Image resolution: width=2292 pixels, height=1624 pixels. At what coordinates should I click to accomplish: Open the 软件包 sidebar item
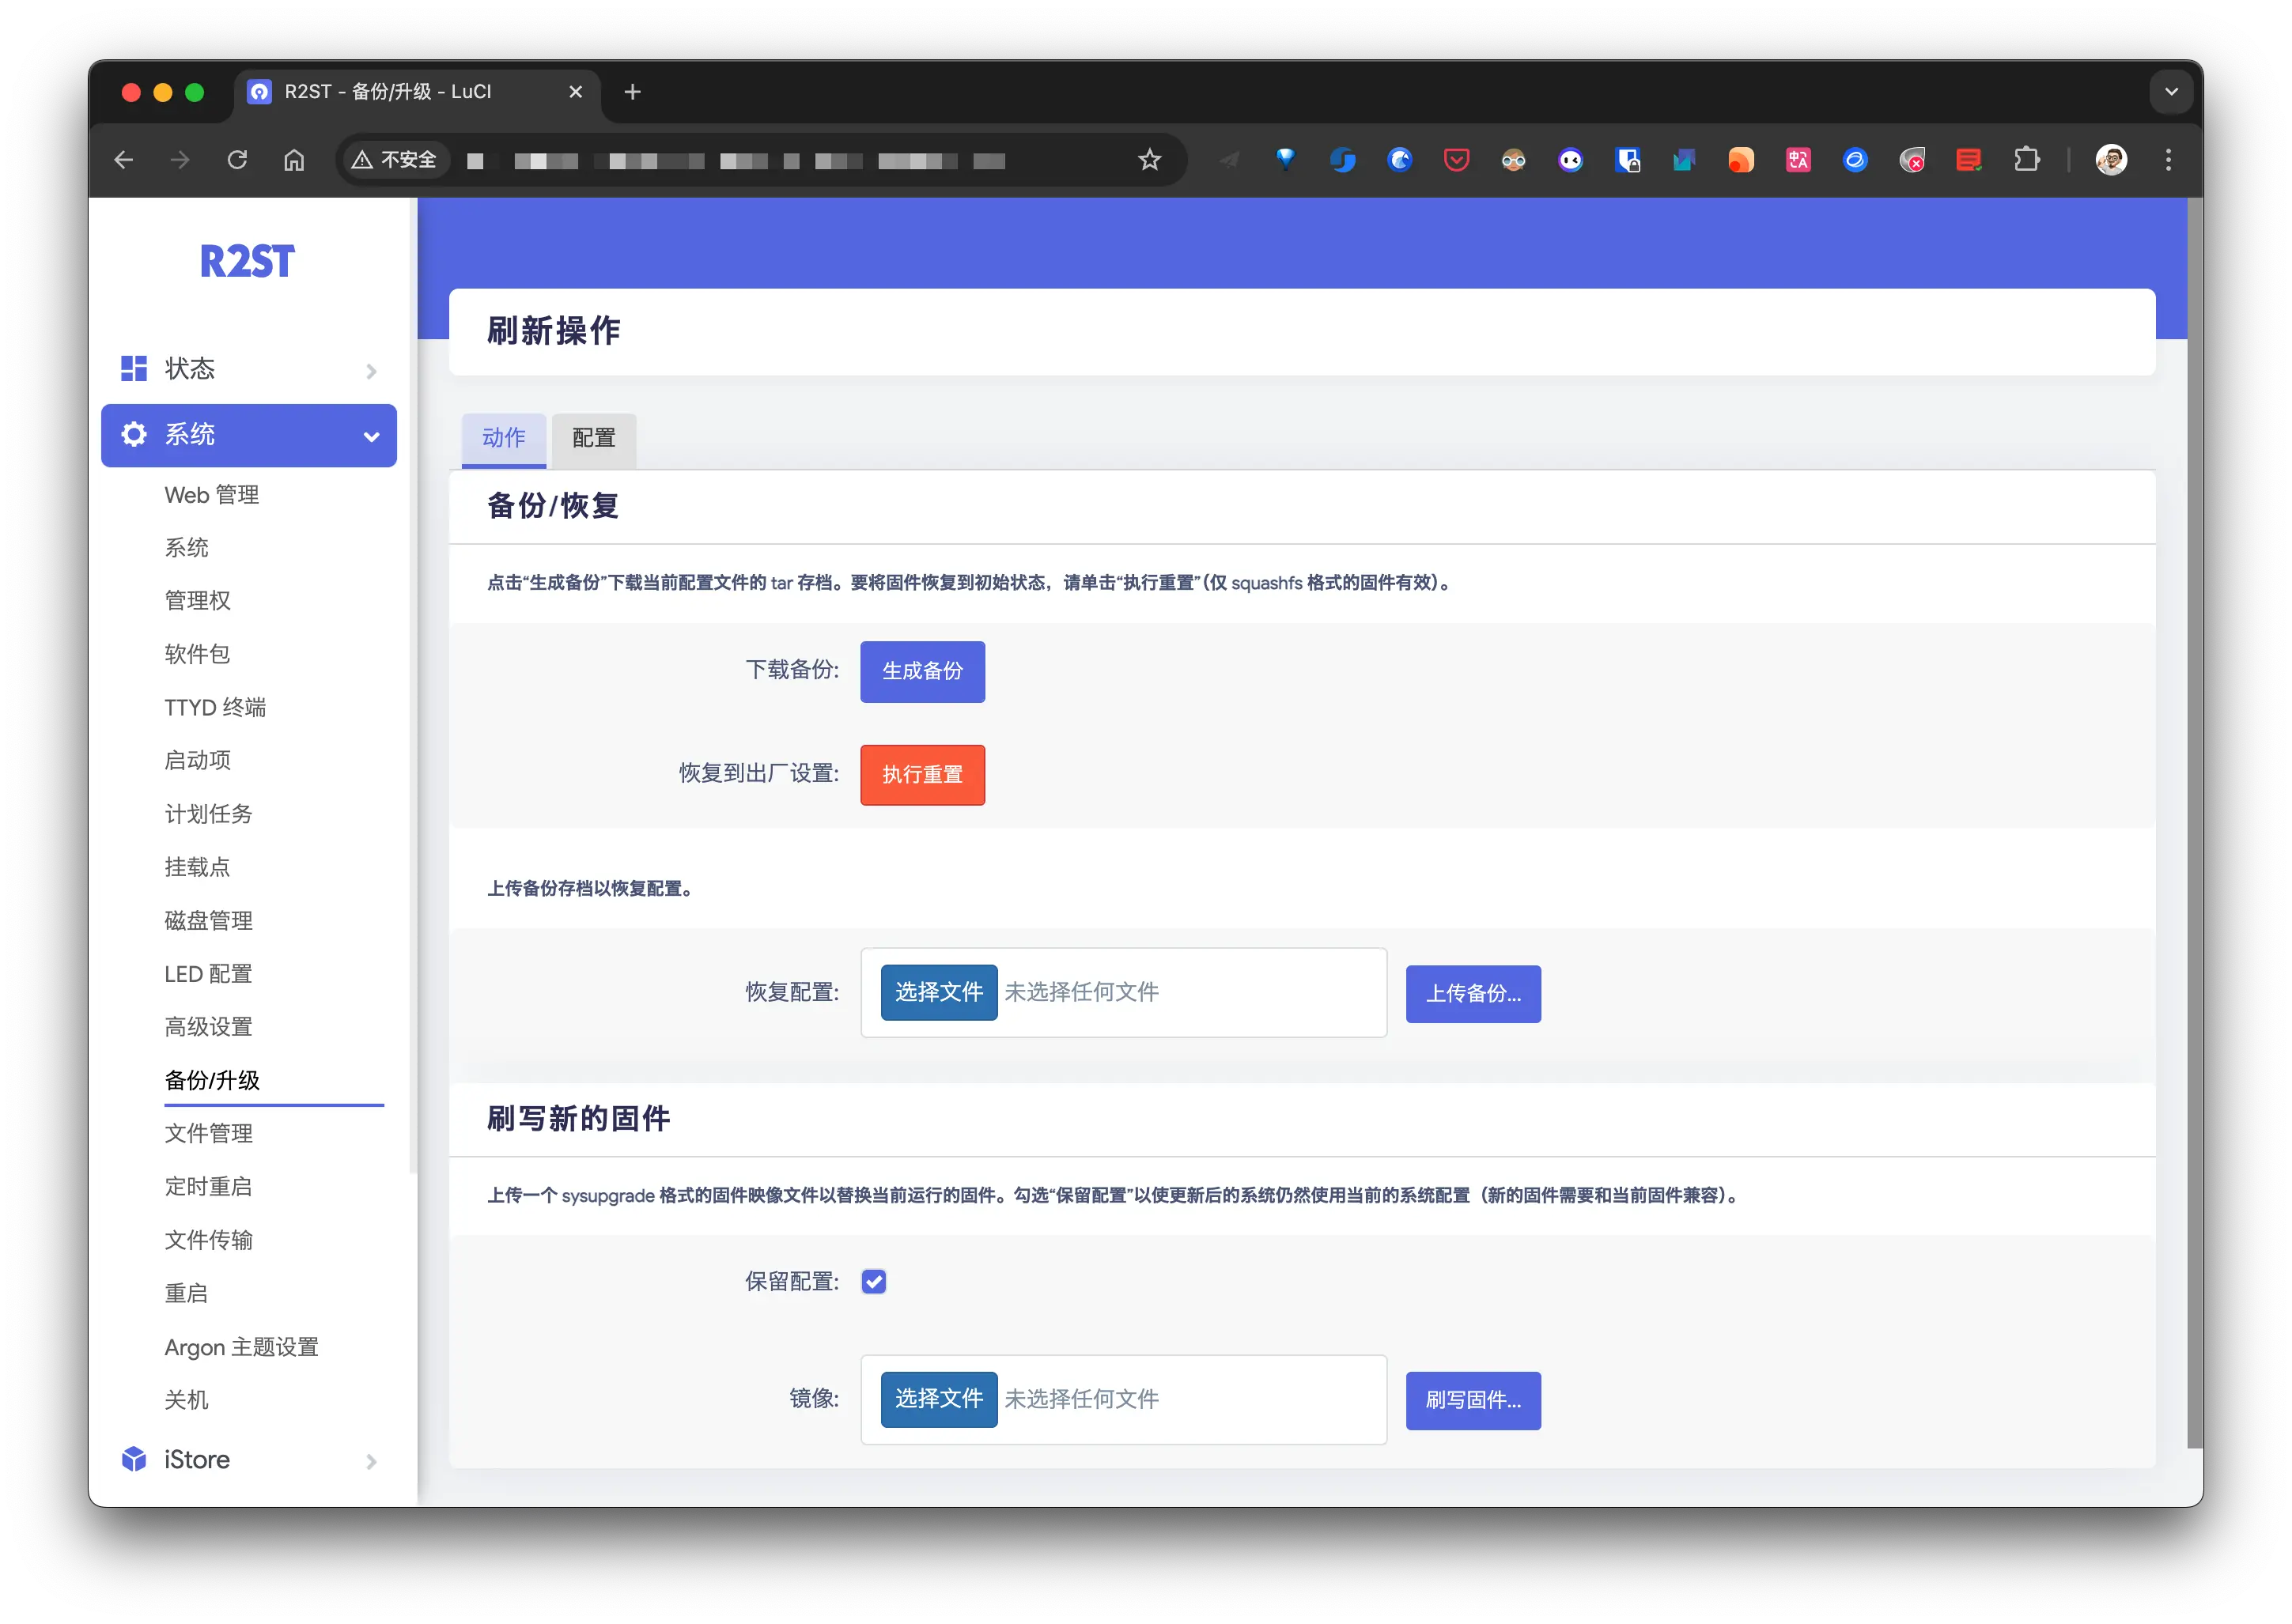(x=197, y=654)
